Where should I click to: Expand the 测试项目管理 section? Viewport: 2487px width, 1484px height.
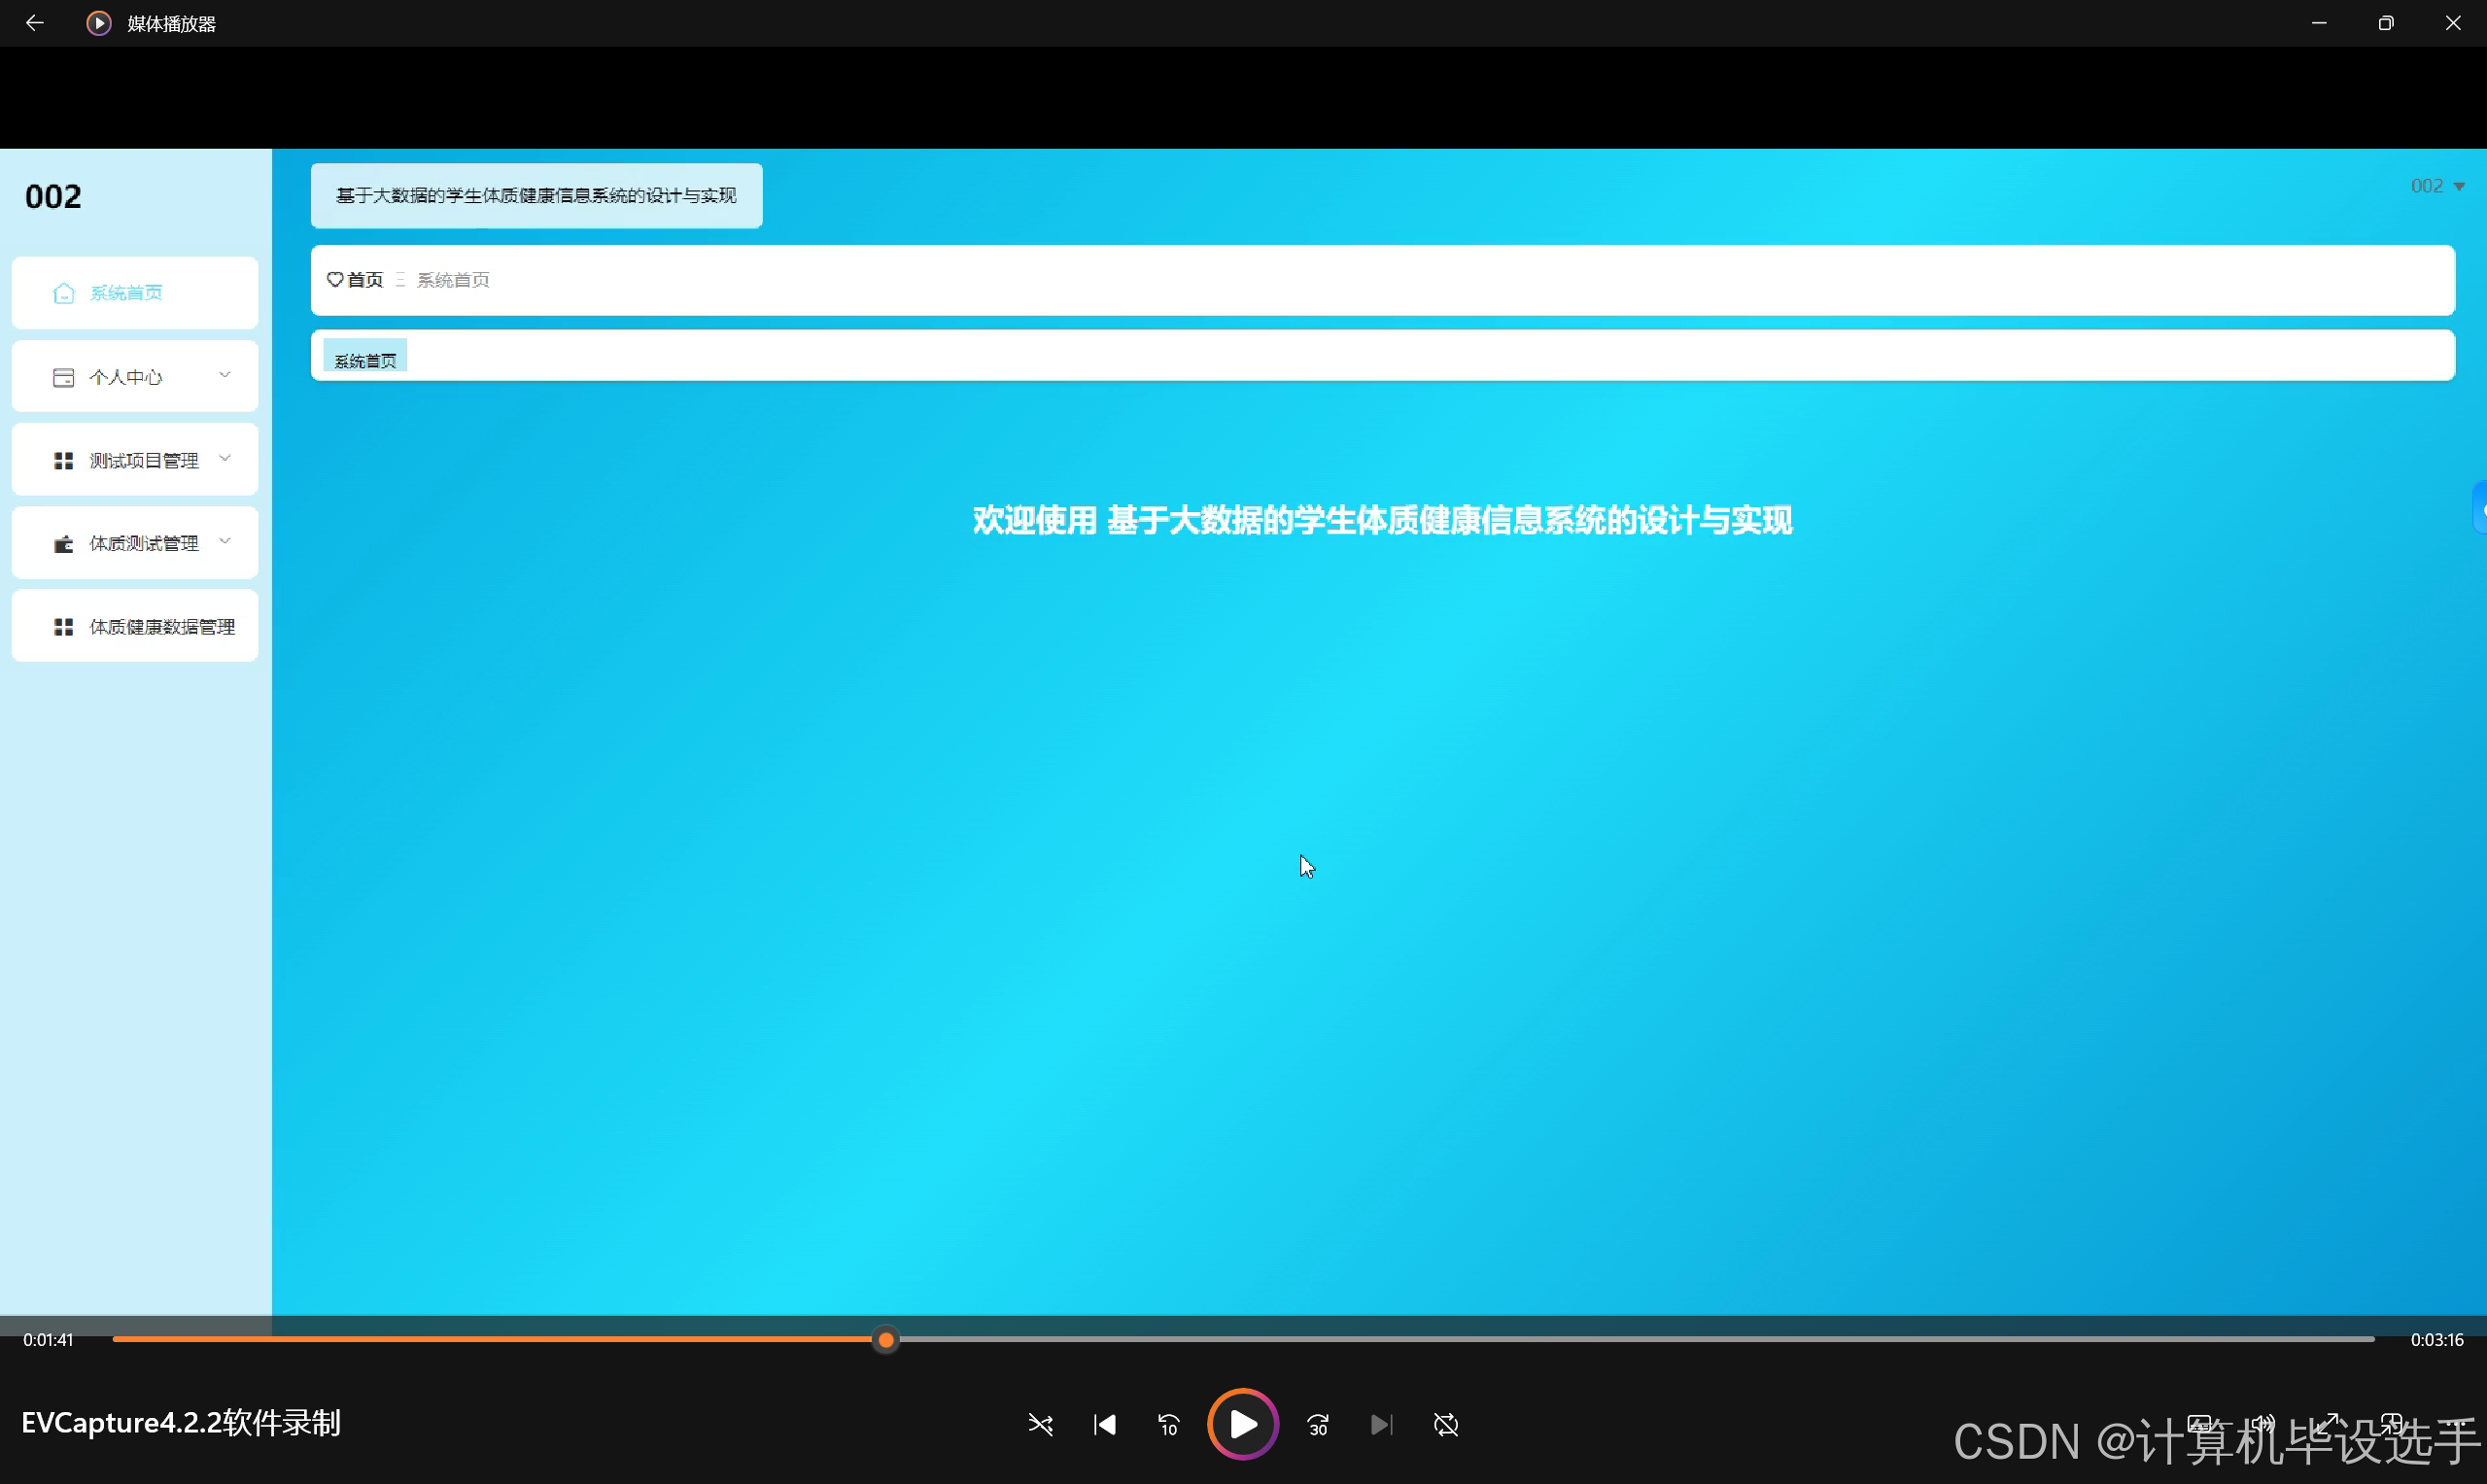click(x=134, y=459)
